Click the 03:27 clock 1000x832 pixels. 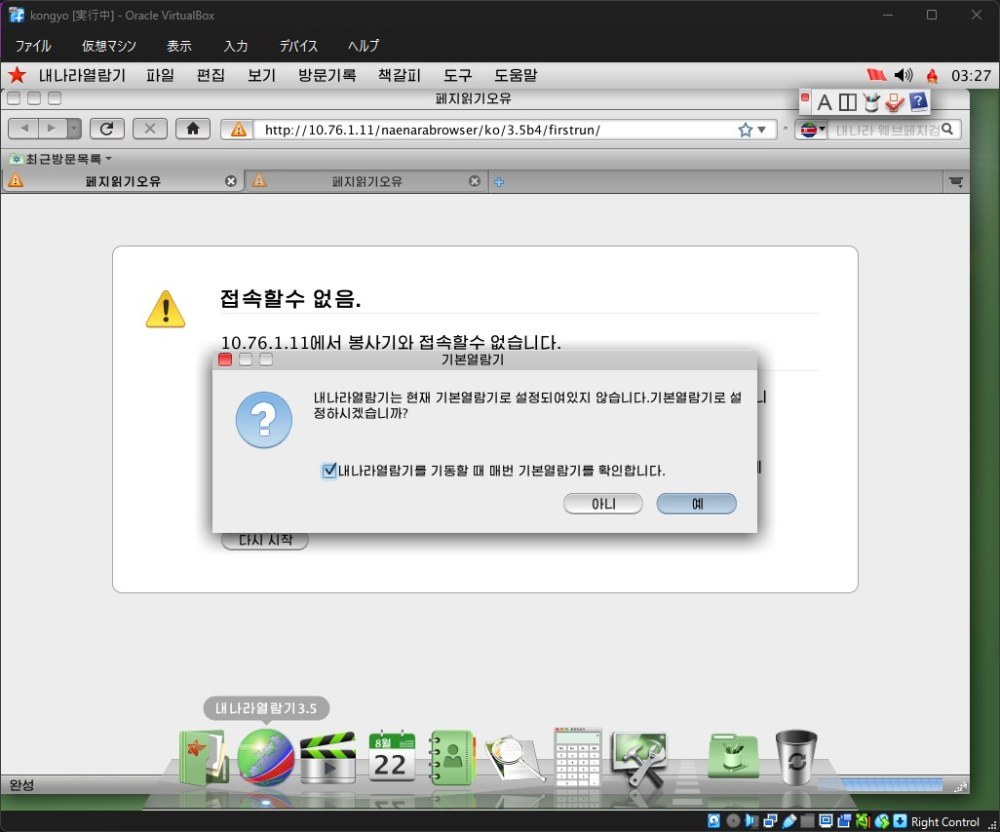tap(971, 76)
